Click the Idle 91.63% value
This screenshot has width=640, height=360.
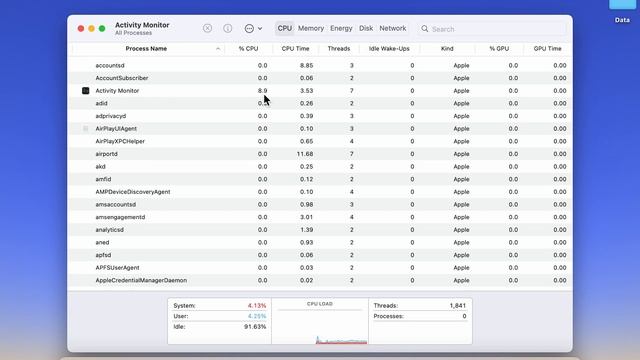pyautogui.click(x=255, y=327)
